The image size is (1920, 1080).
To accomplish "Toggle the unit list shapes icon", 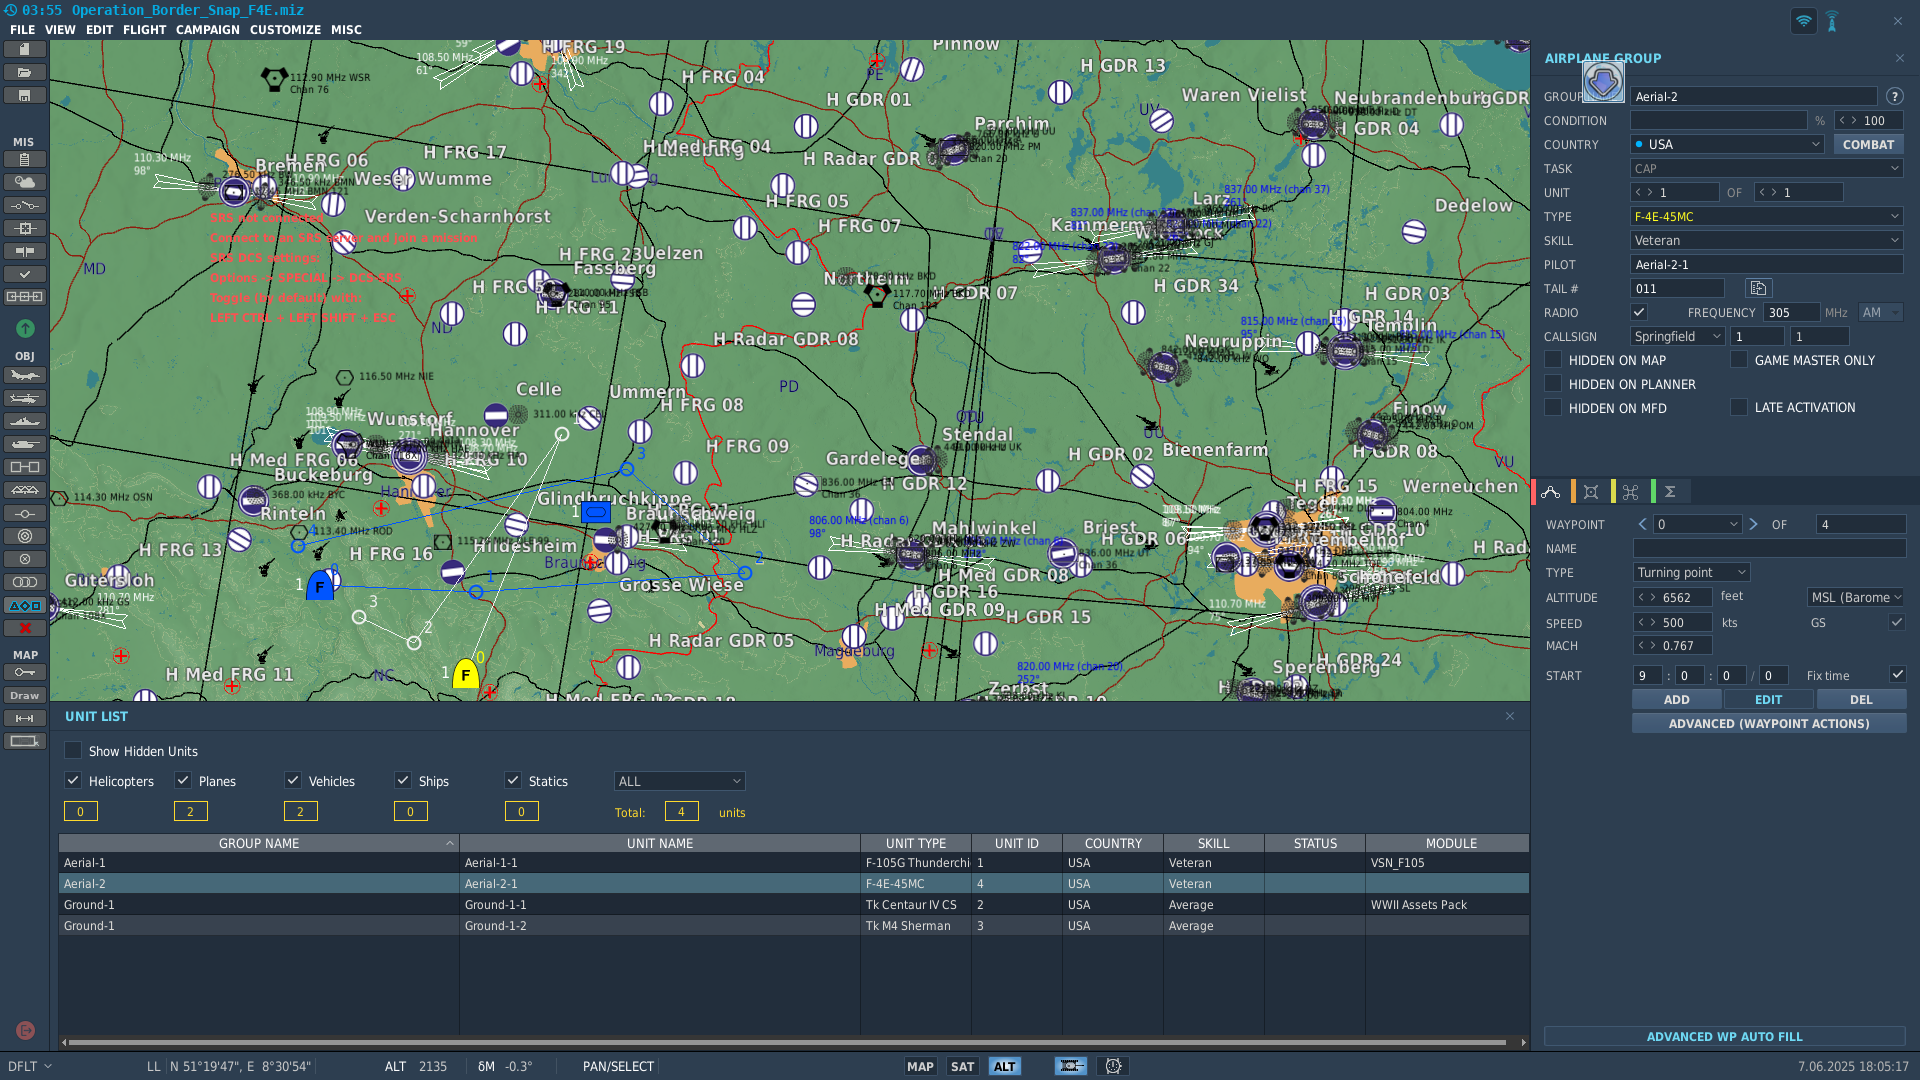I will [x=25, y=605].
